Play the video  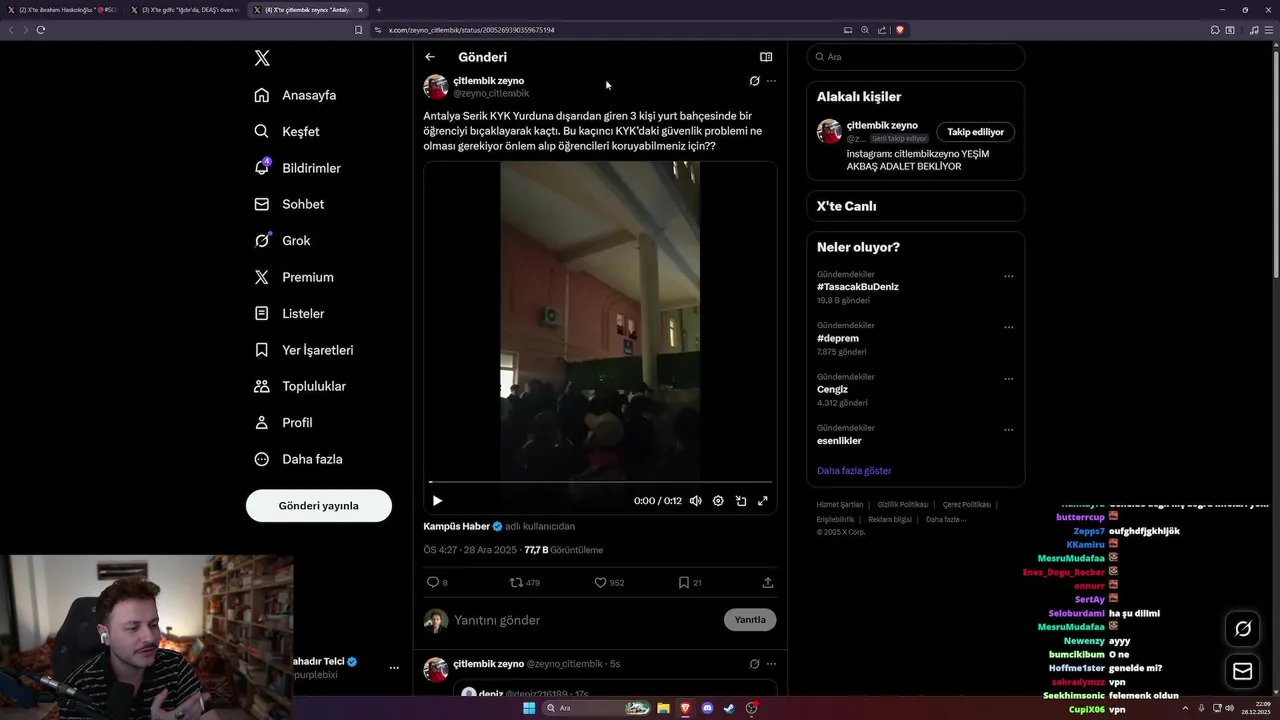pyautogui.click(x=437, y=501)
